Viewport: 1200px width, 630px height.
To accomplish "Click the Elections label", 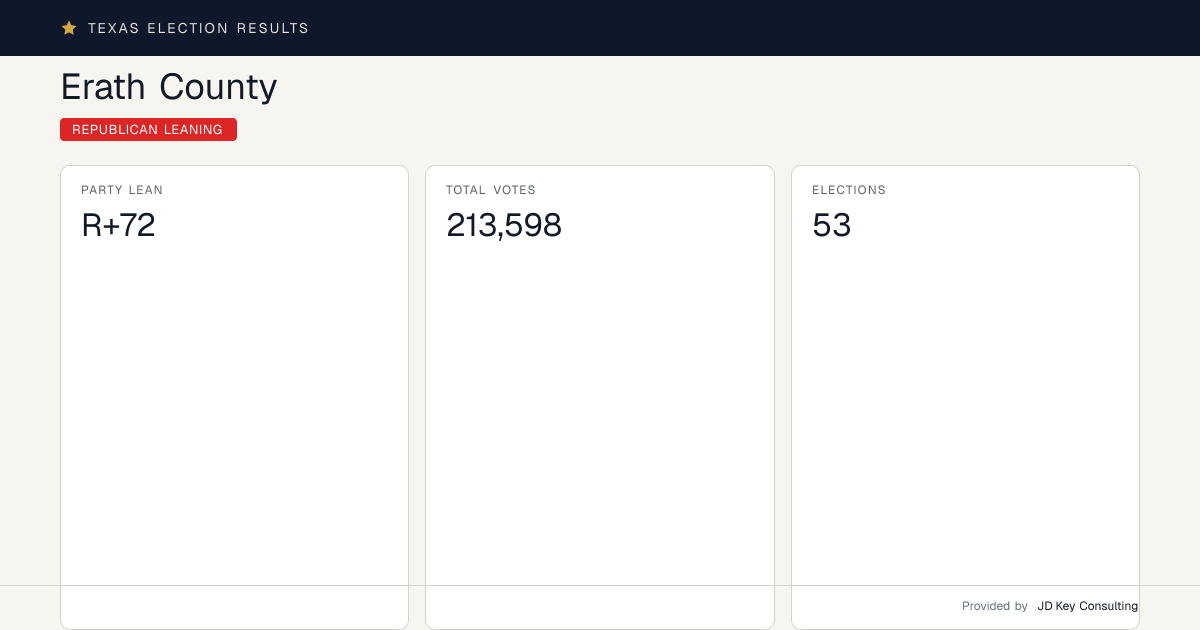I will click(849, 190).
